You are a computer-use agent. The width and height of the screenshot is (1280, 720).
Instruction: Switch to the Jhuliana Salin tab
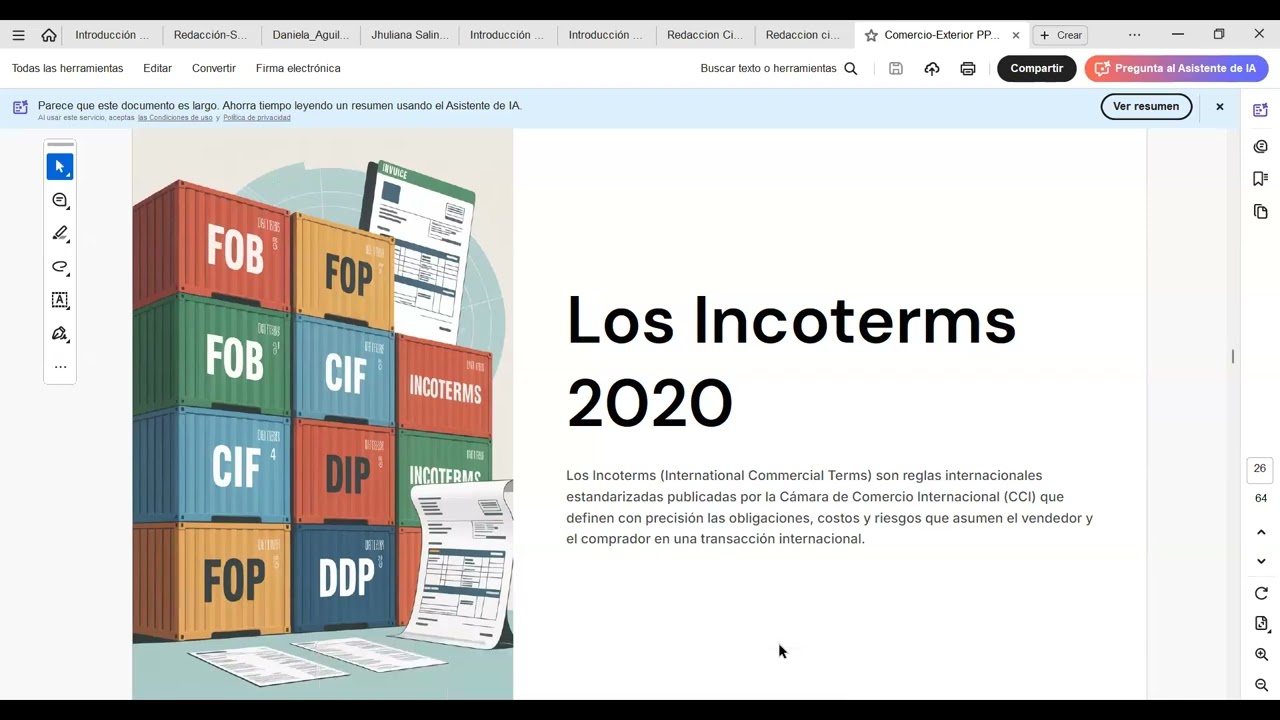[x=409, y=35]
